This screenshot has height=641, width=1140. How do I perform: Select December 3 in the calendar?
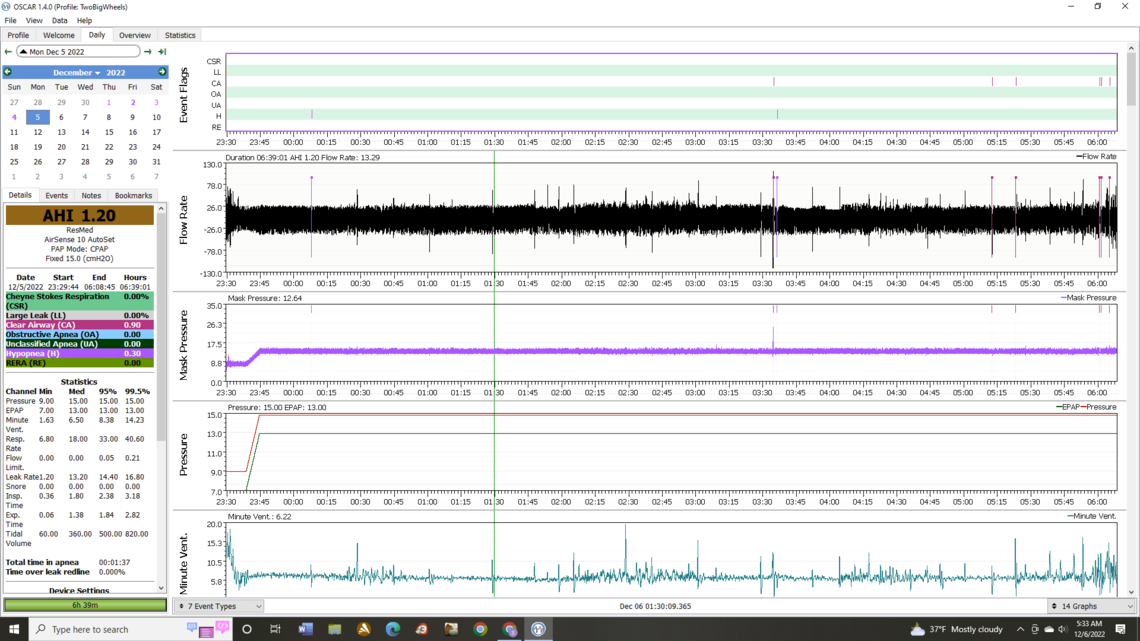(x=156, y=102)
